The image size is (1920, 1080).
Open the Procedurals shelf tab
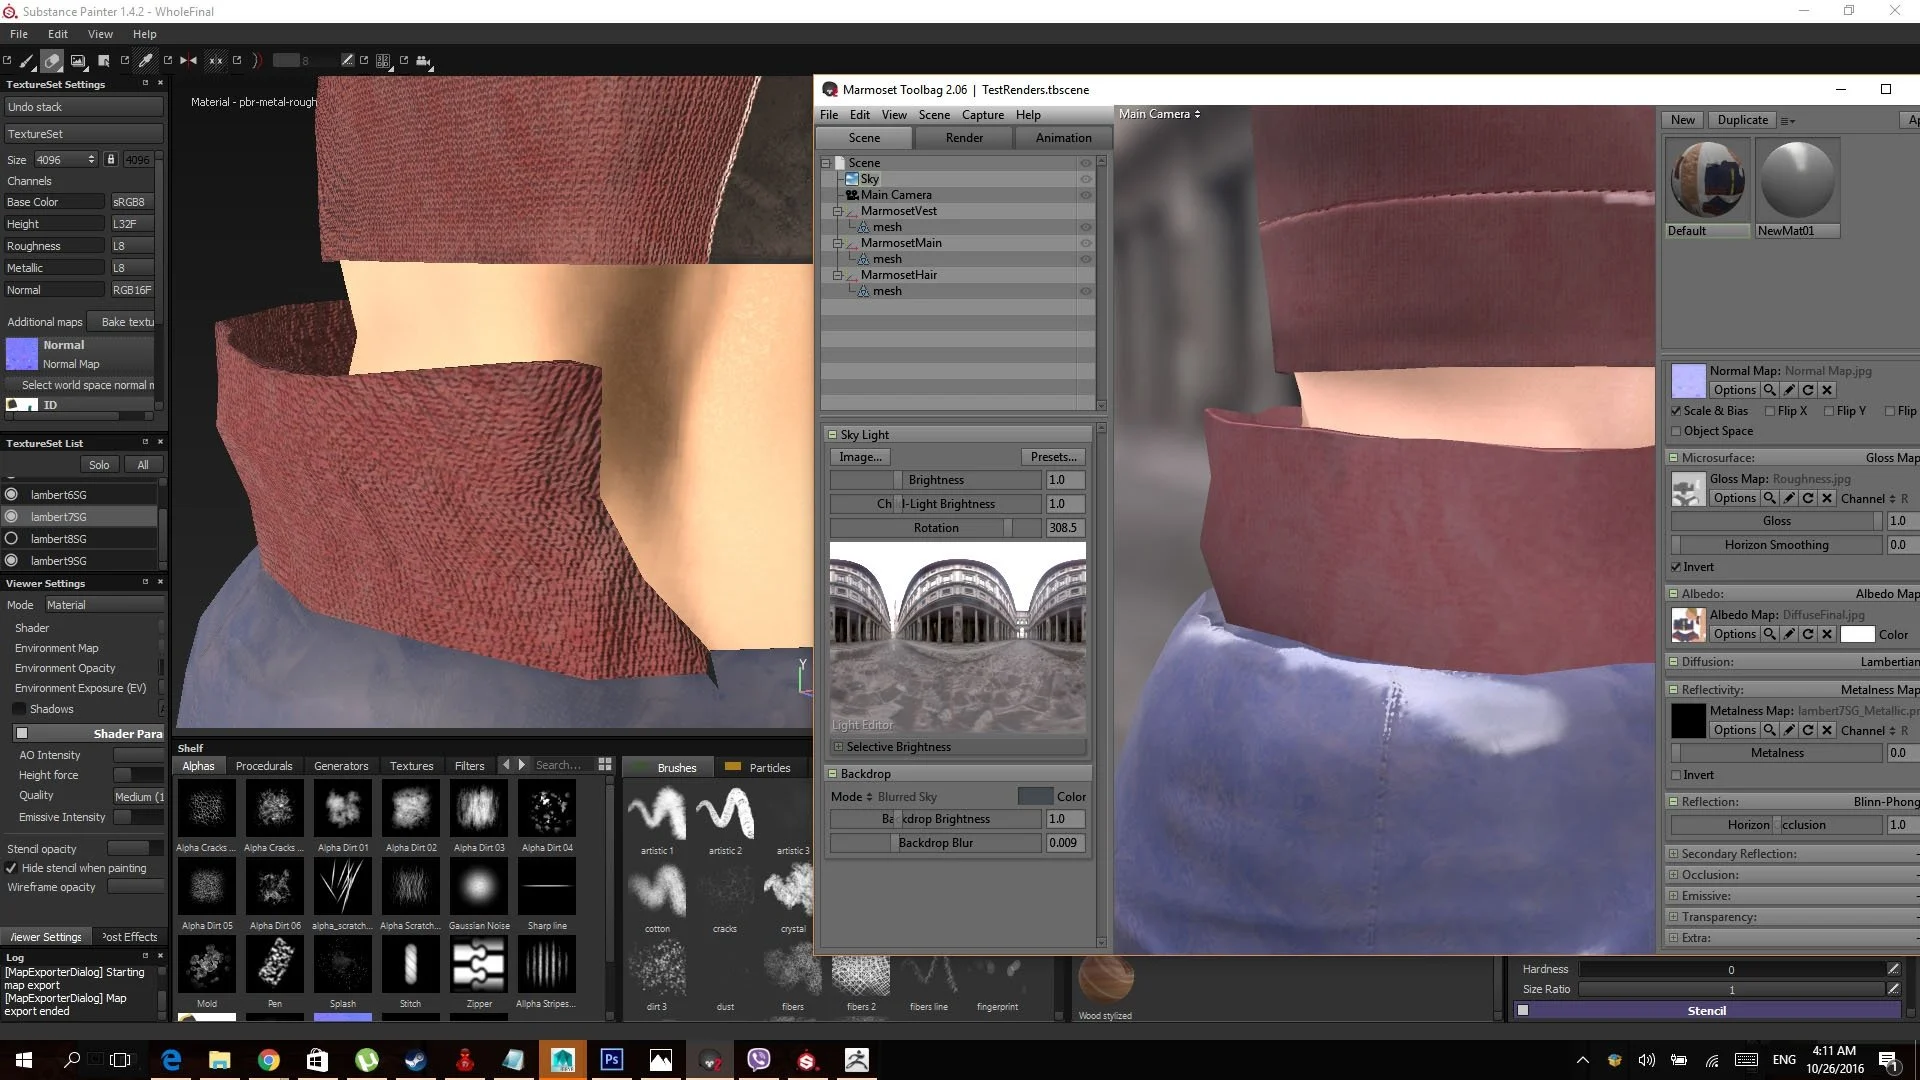pos(264,766)
